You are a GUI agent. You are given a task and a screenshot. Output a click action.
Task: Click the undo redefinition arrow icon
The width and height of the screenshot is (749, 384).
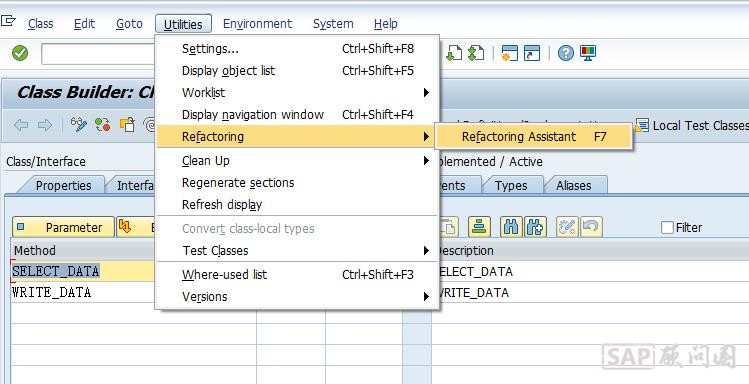591,227
